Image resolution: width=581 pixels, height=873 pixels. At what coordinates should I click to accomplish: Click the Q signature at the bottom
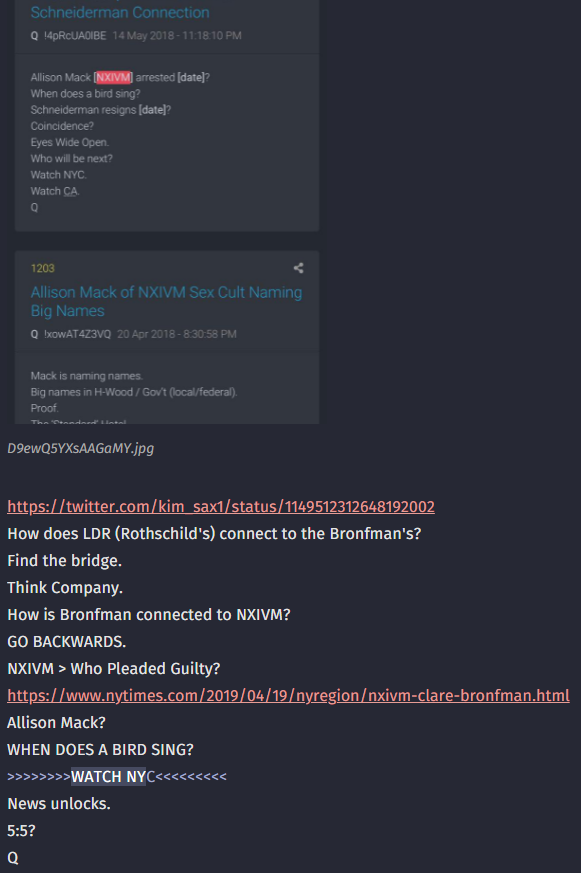pyautogui.click(x=13, y=858)
